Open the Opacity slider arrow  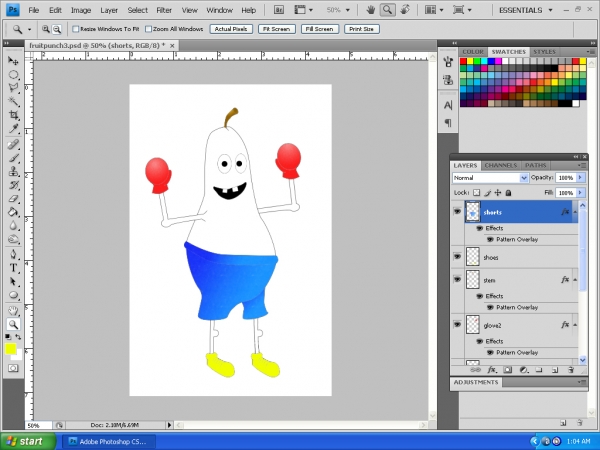point(580,178)
